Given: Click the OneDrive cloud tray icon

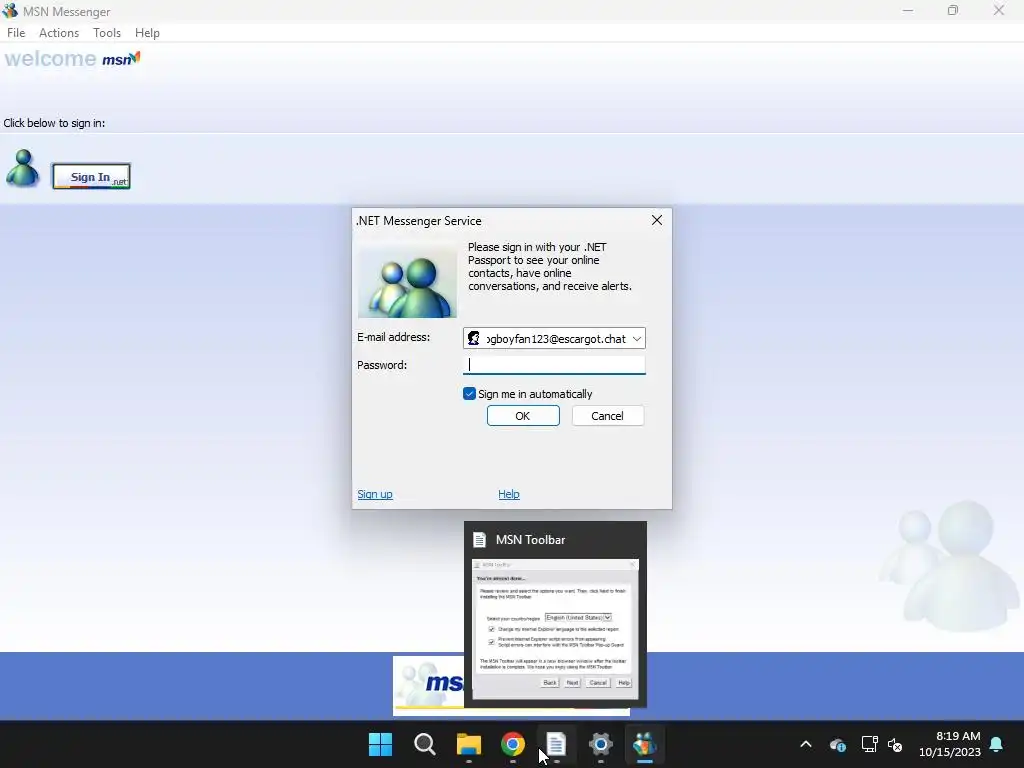Looking at the screenshot, I should [x=838, y=744].
